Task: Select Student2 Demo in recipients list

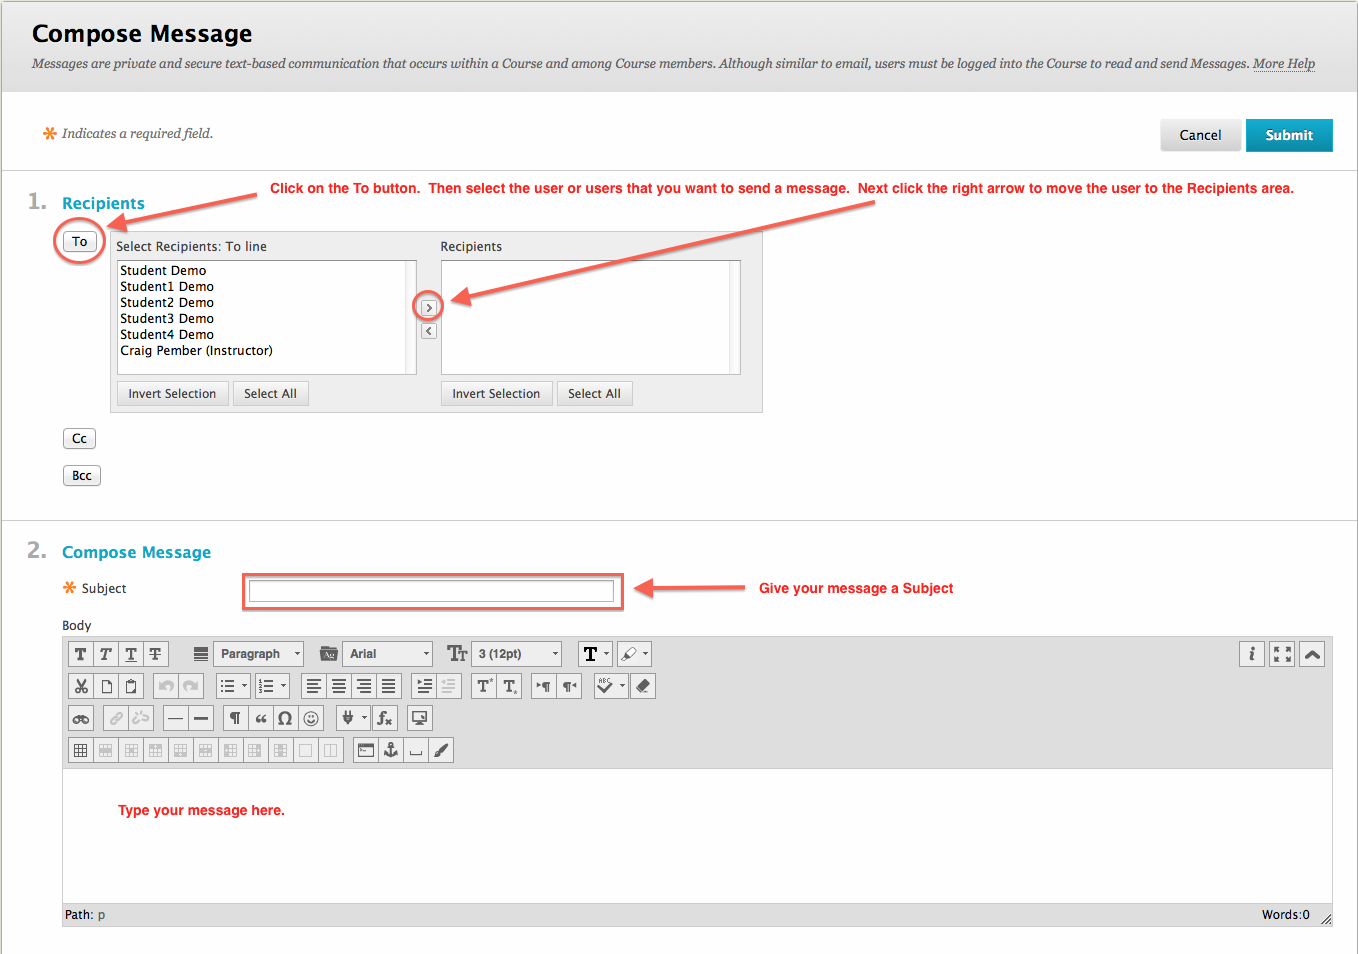Action: click(x=167, y=303)
